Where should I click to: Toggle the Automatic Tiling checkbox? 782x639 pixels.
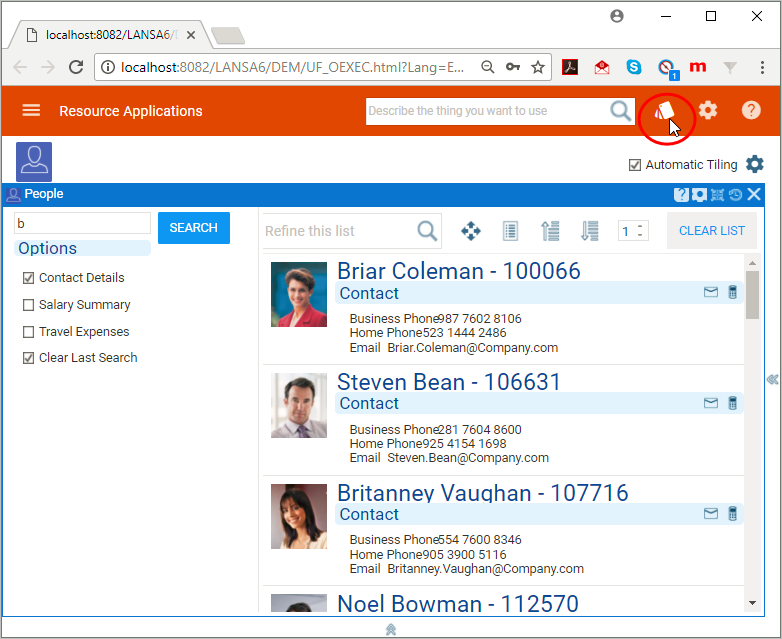(634, 165)
